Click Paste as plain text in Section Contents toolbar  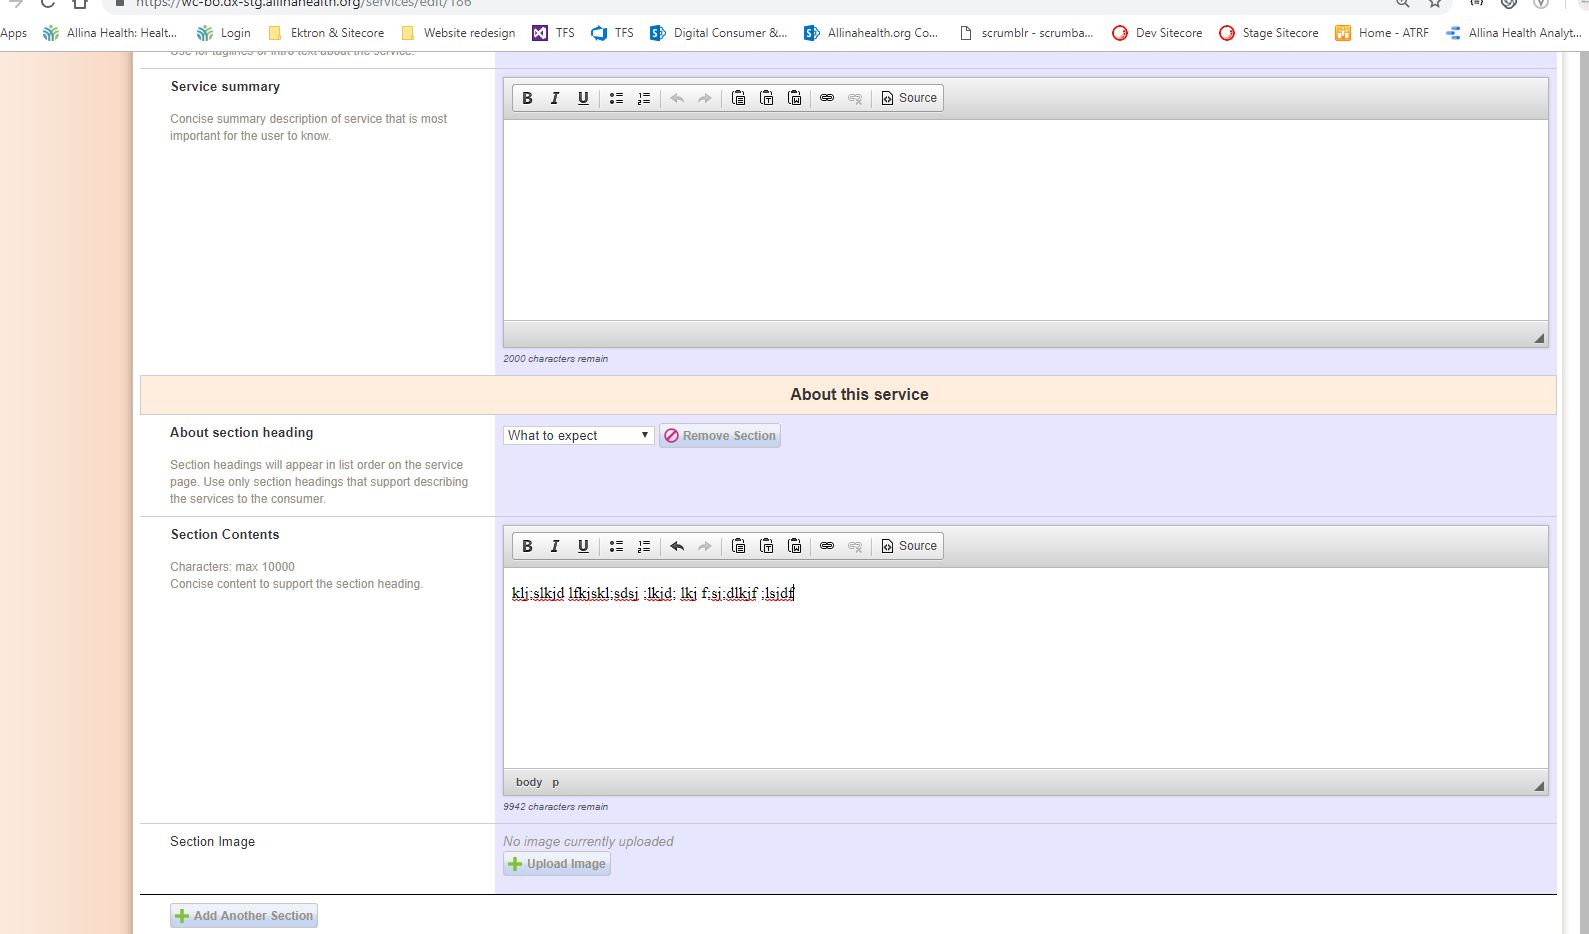[766, 546]
